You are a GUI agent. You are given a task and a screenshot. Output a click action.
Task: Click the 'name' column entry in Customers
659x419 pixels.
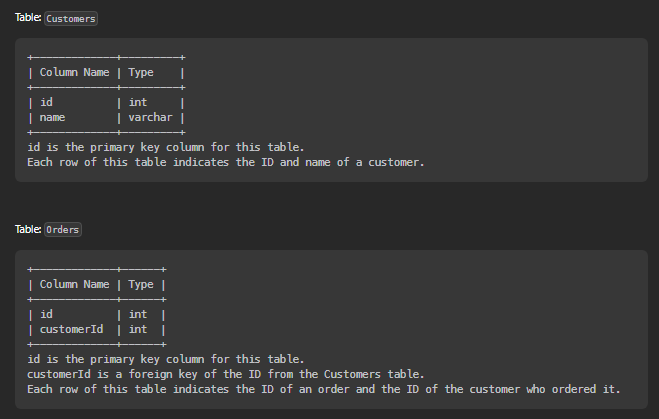coord(53,117)
